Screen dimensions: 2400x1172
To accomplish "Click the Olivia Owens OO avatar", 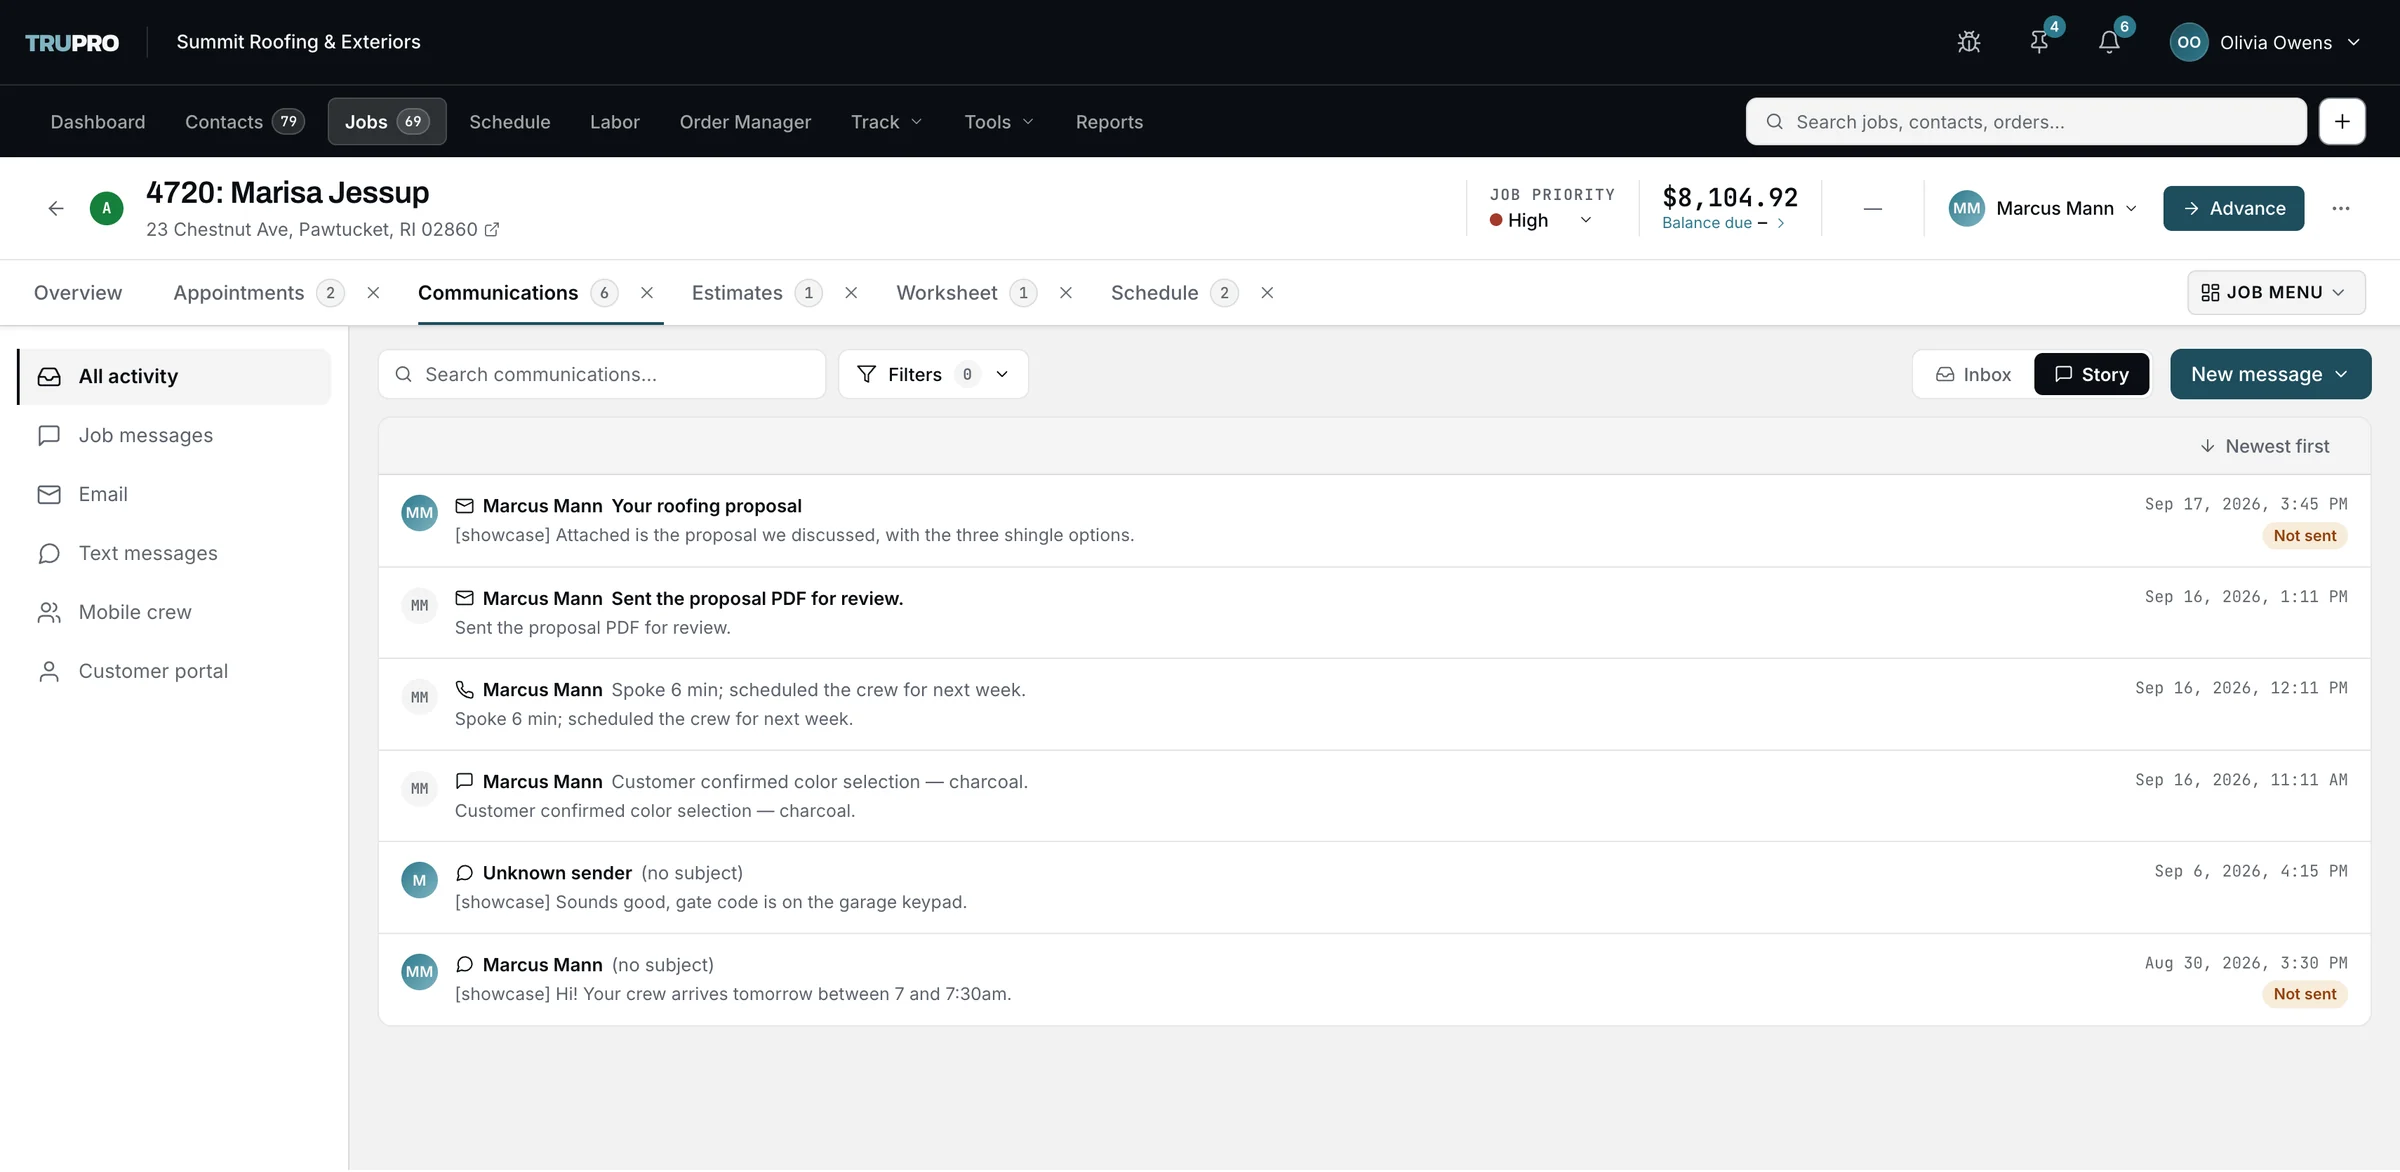I will pos(2188,42).
